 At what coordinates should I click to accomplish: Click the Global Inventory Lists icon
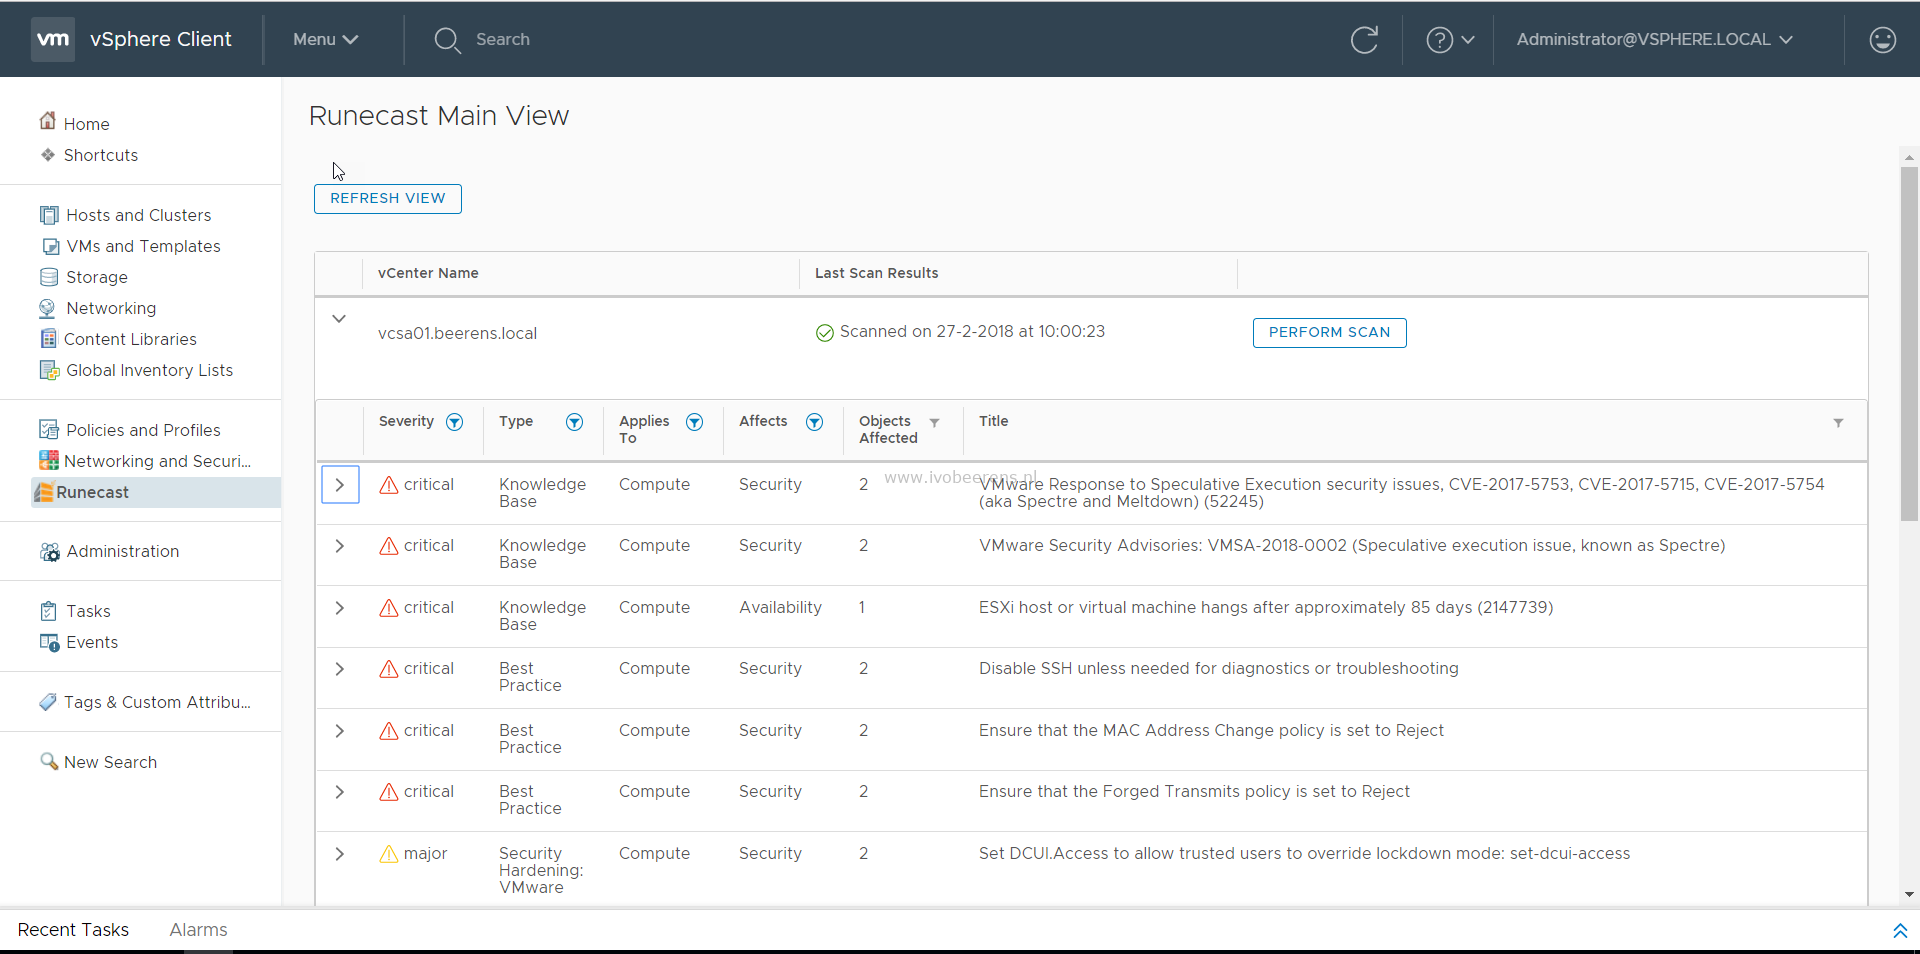[x=49, y=370]
